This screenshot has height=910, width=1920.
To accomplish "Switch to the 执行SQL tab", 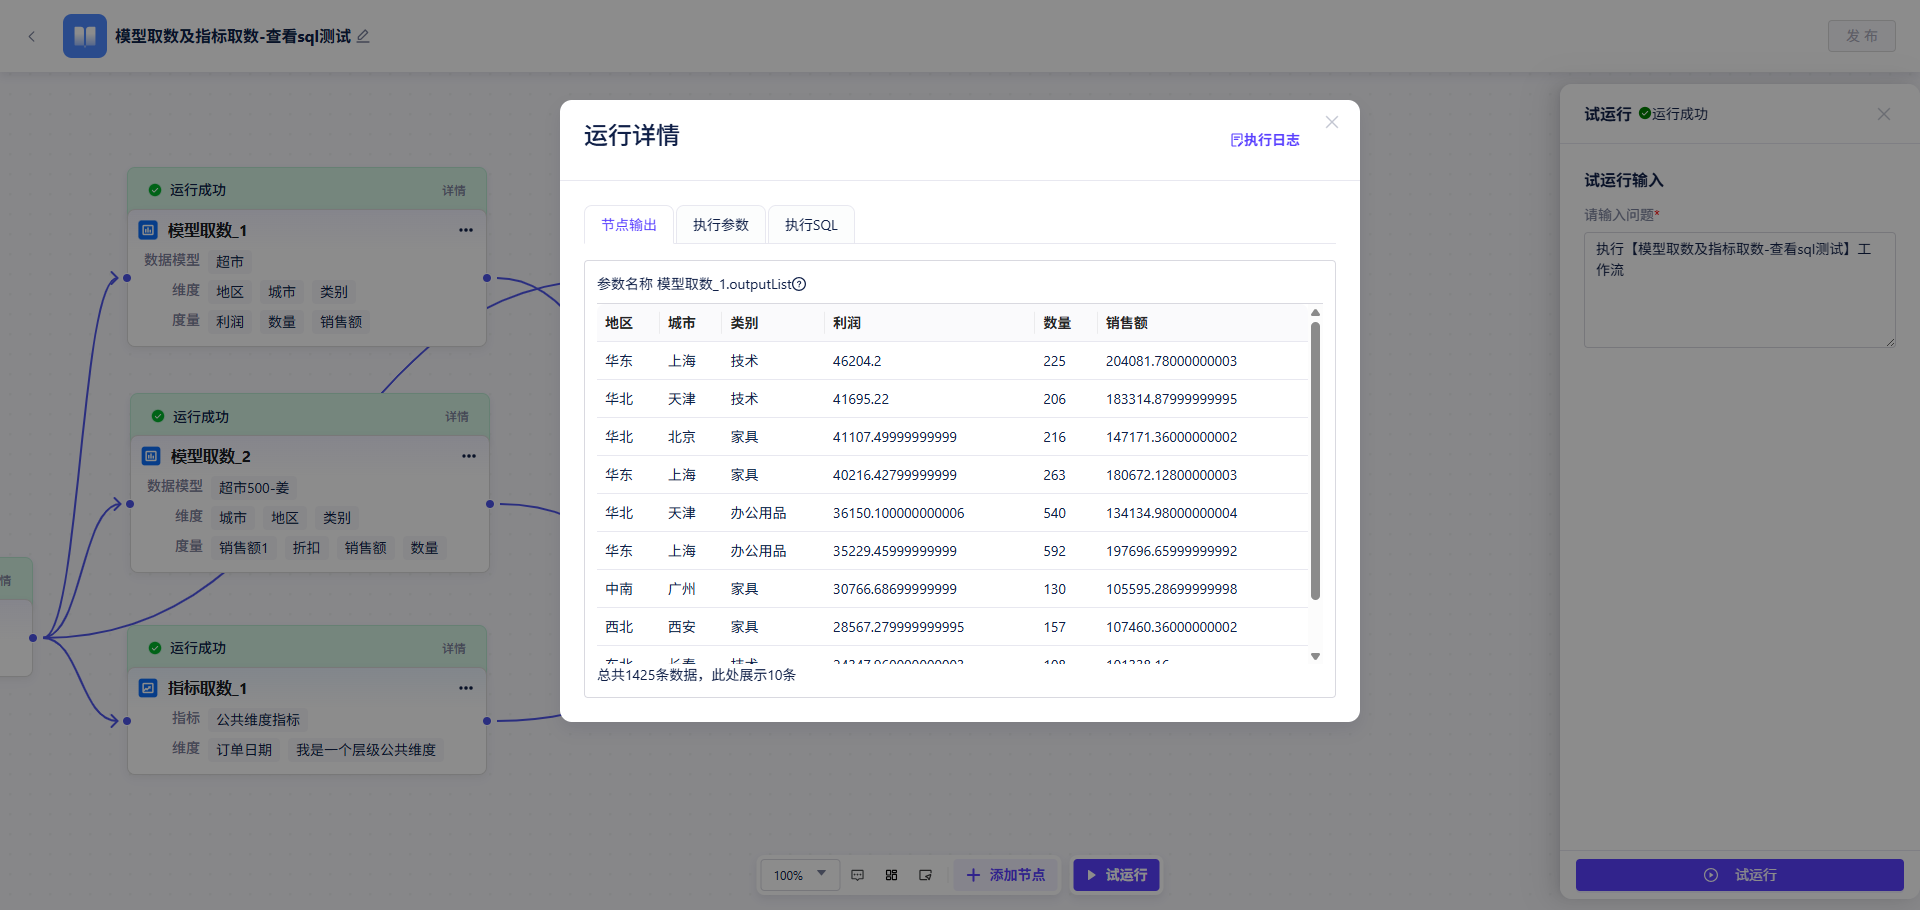I will [811, 225].
